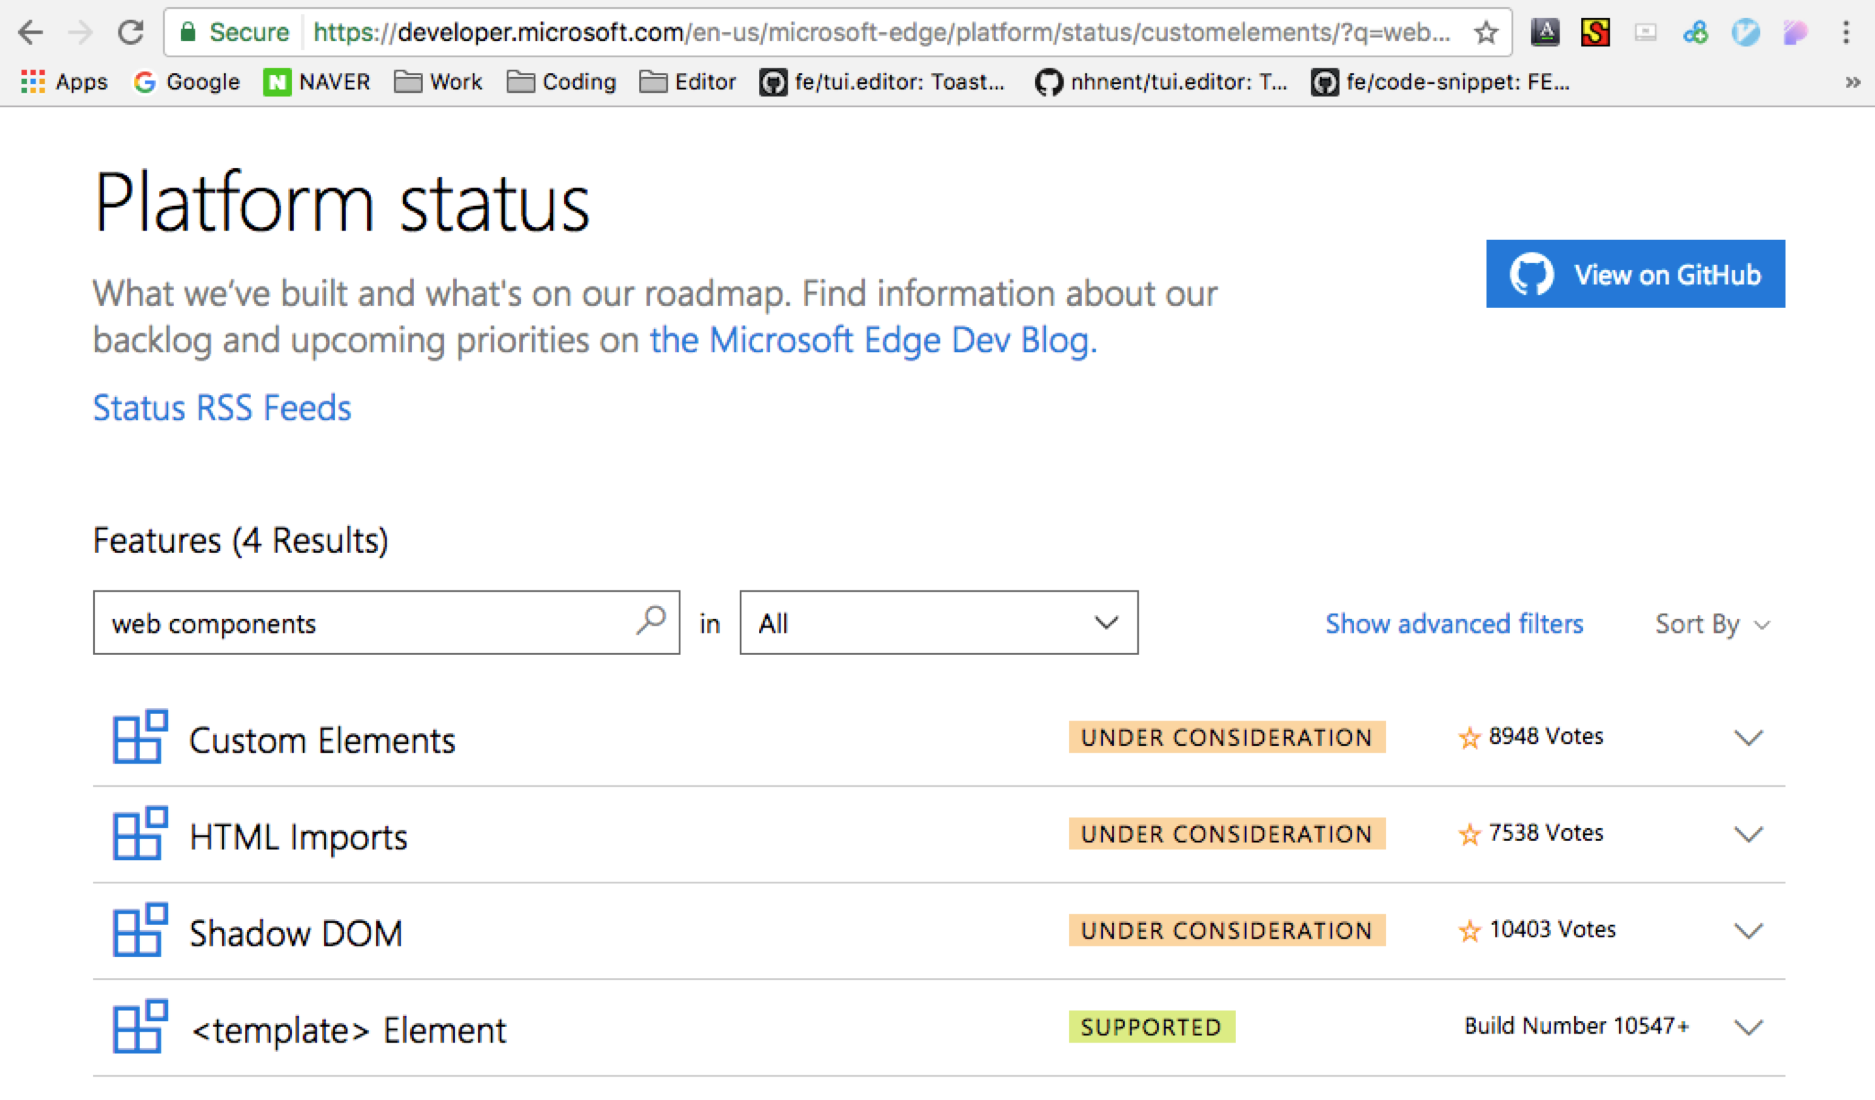Click Show advanced filters
1875x1100 pixels.
pos(1454,624)
